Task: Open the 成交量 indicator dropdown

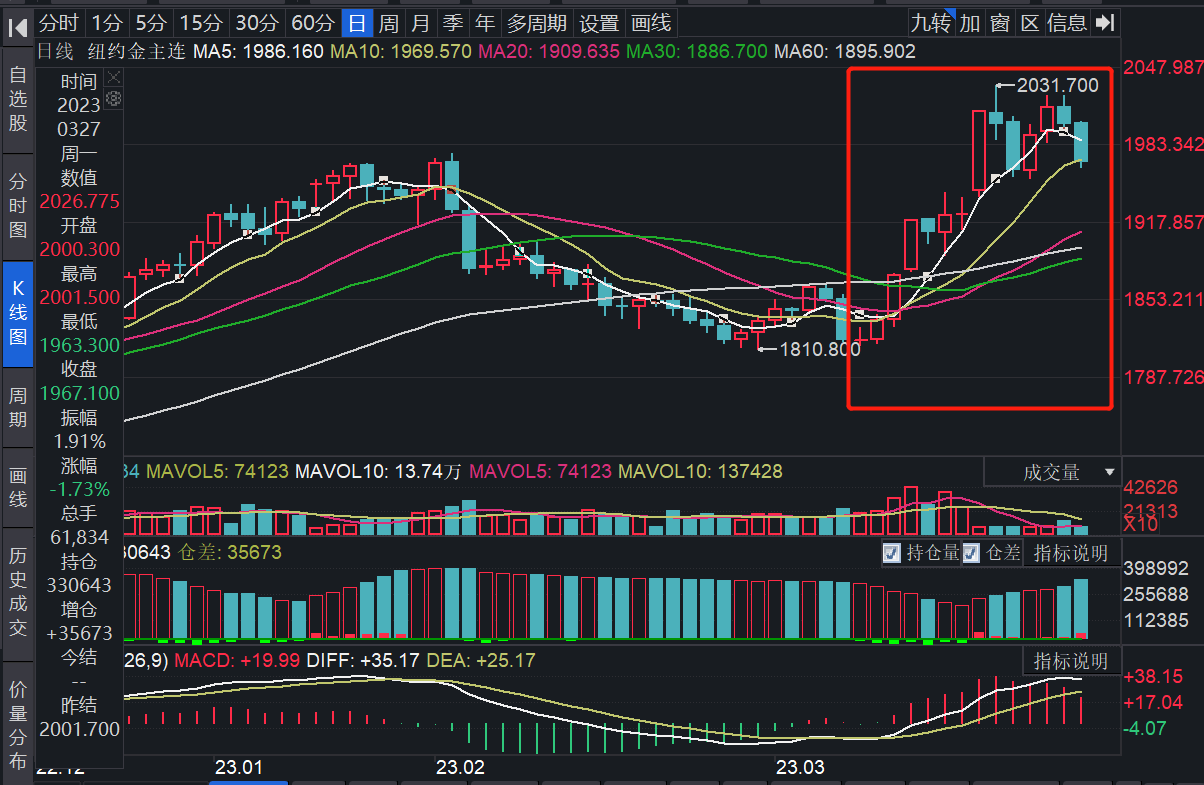Action: [1052, 472]
